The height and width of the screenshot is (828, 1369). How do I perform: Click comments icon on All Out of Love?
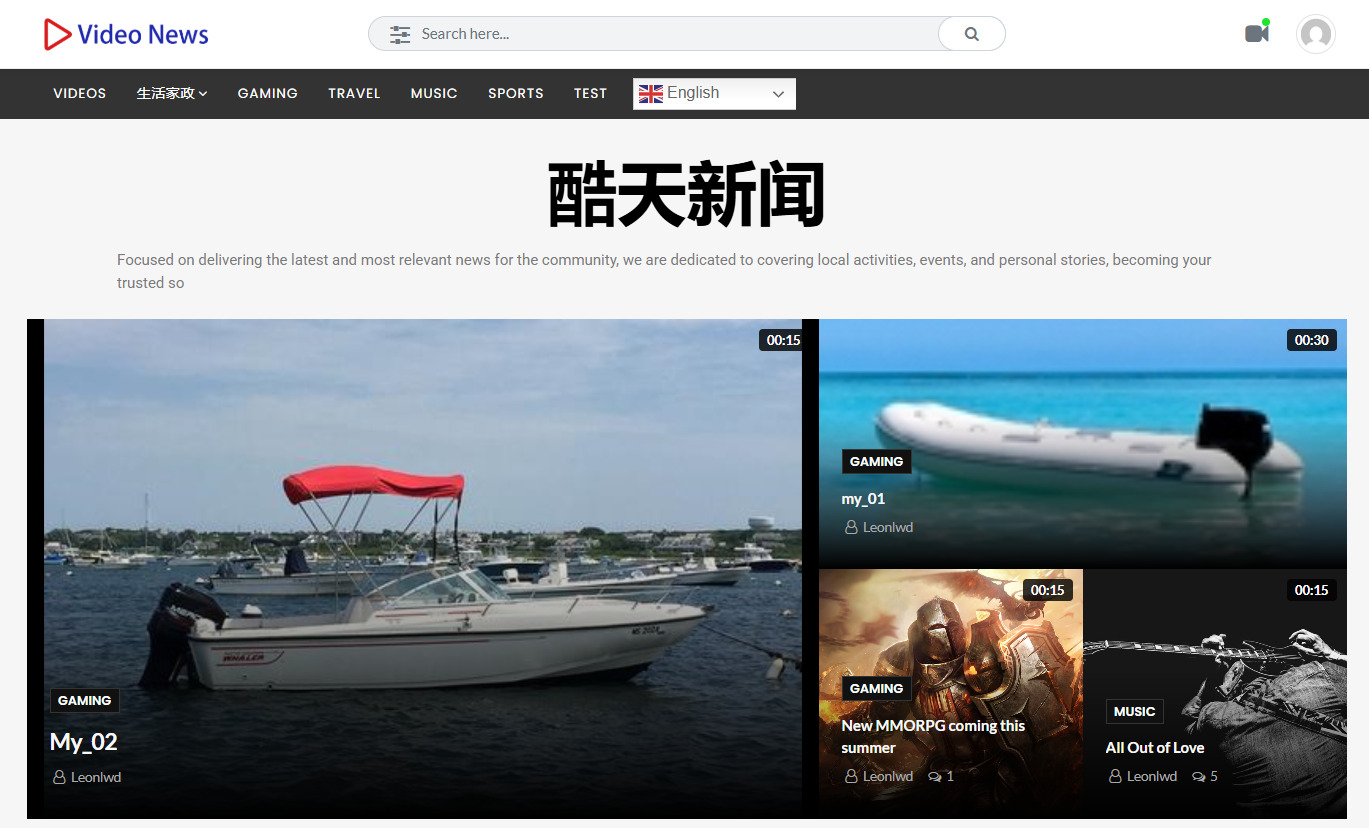[x=1199, y=776]
